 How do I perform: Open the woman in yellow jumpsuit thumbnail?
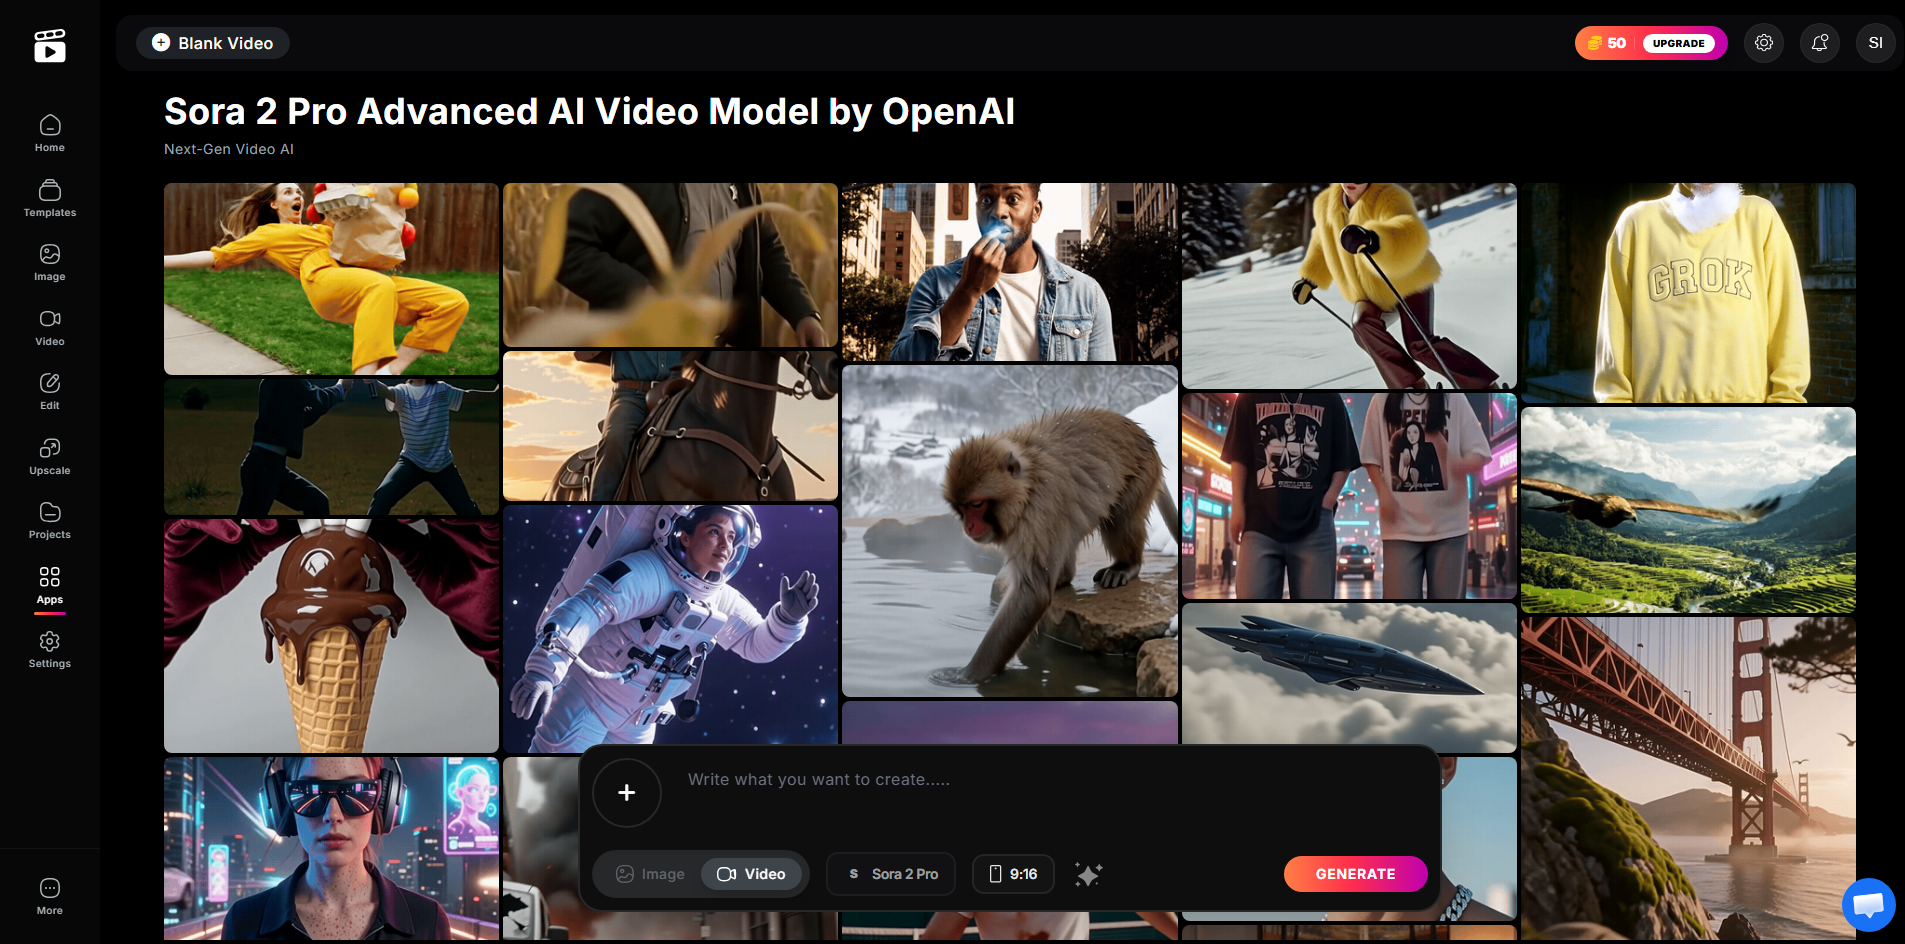331,279
